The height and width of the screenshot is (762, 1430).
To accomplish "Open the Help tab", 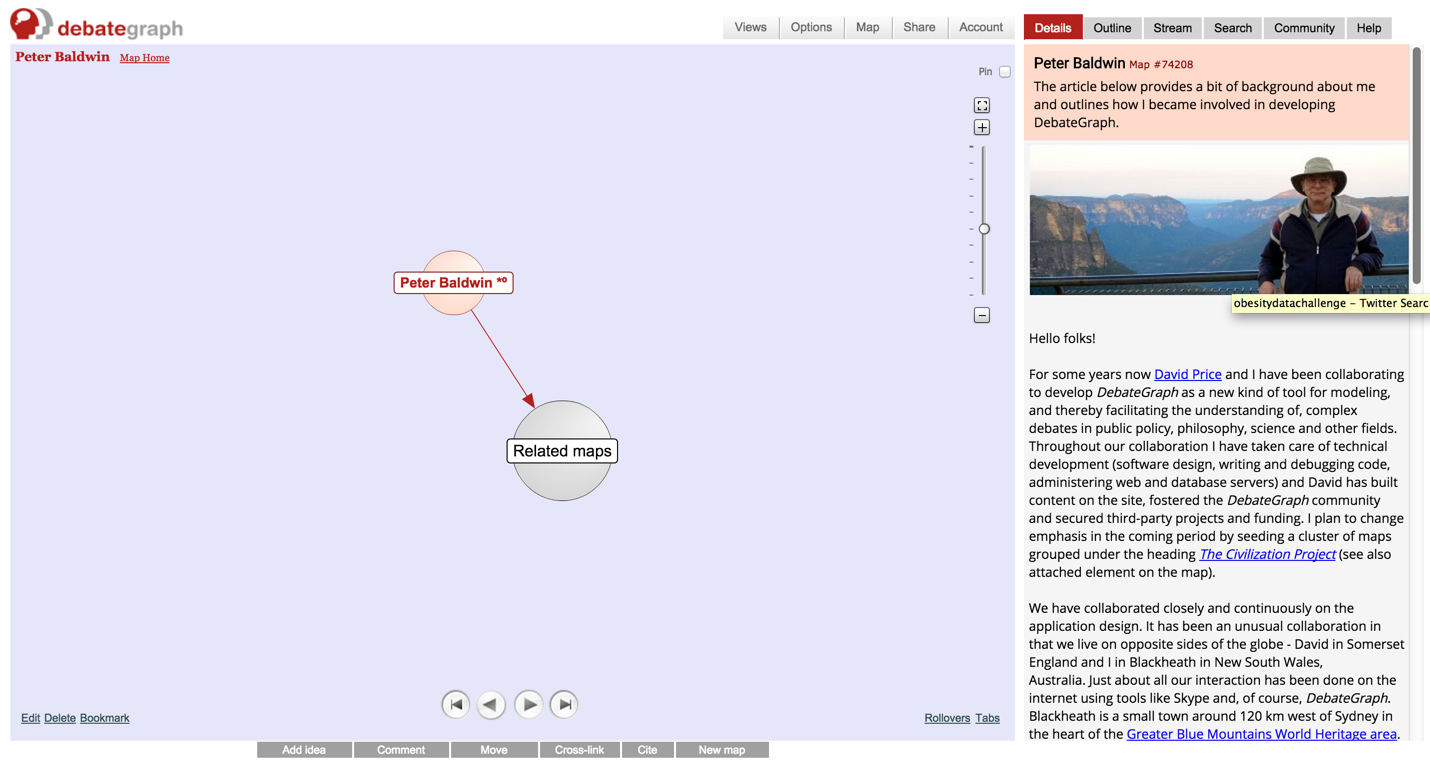I will pyautogui.click(x=1369, y=28).
